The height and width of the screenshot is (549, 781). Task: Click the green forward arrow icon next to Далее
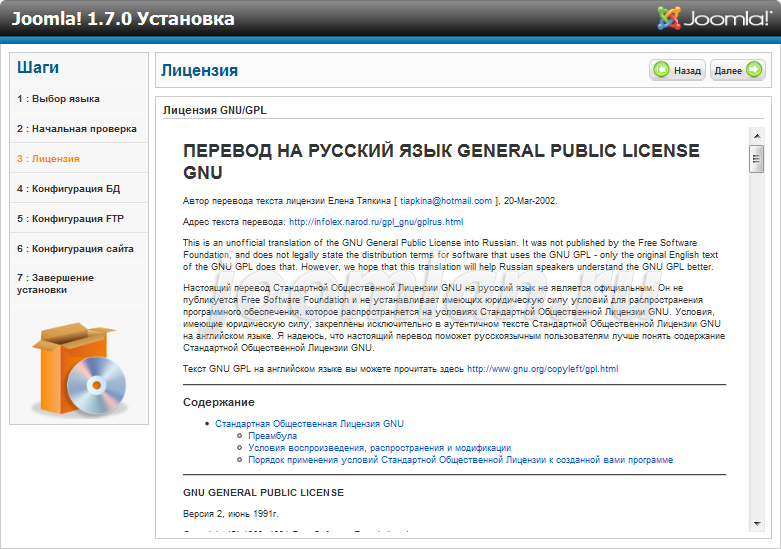click(x=754, y=70)
